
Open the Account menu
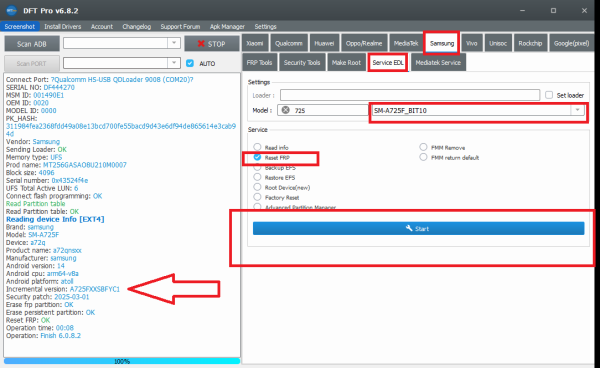(x=102, y=26)
